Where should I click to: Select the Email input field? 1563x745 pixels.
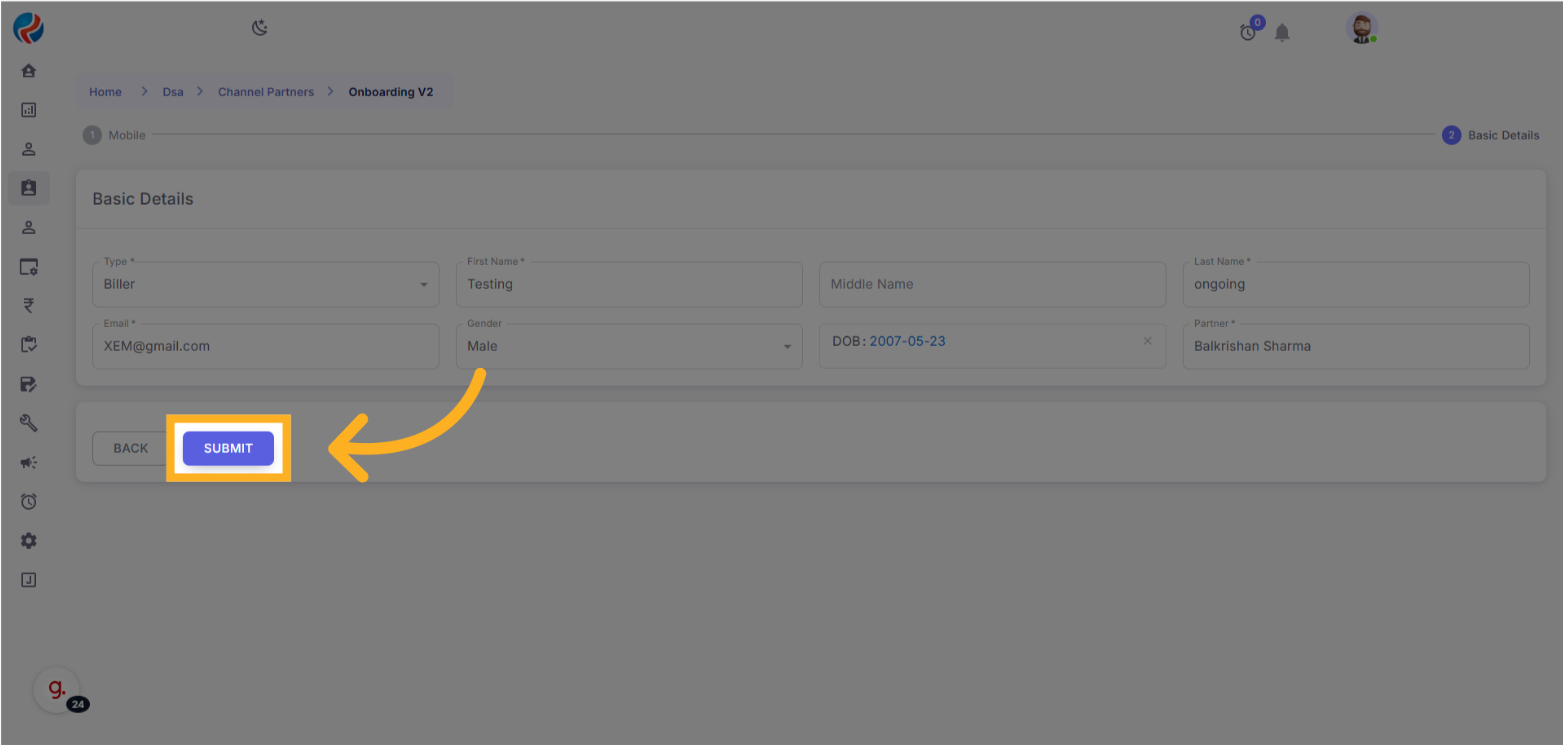[266, 346]
